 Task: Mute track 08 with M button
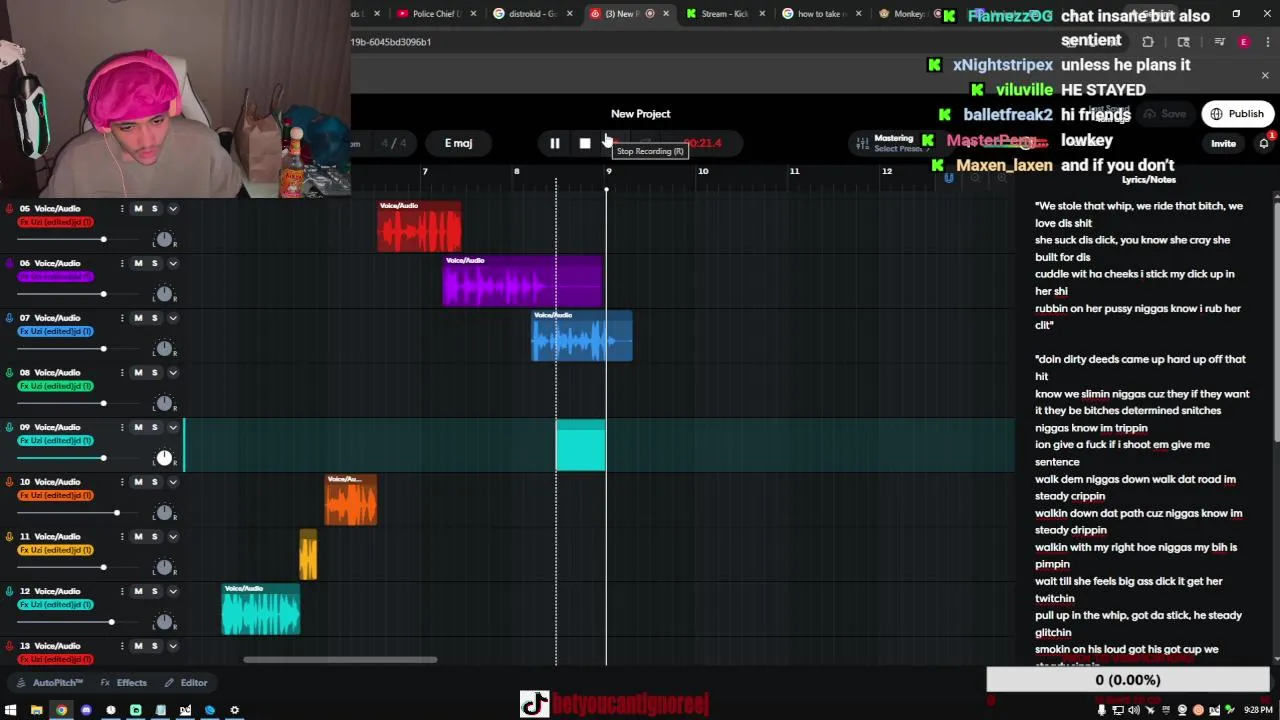(x=138, y=372)
